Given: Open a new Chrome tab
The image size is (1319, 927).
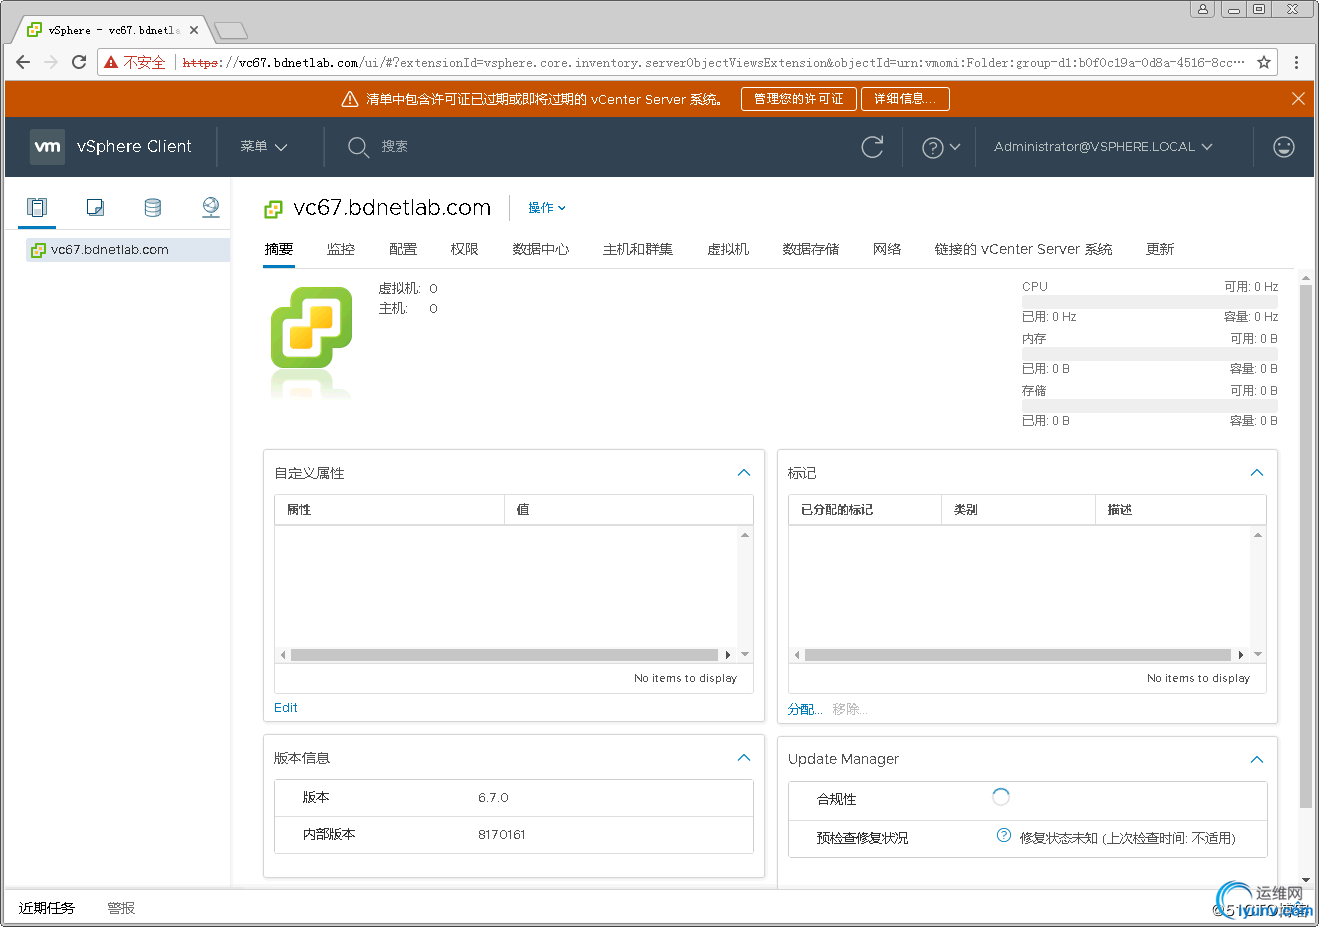Looking at the screenshot, I should [x=230, y=30].
